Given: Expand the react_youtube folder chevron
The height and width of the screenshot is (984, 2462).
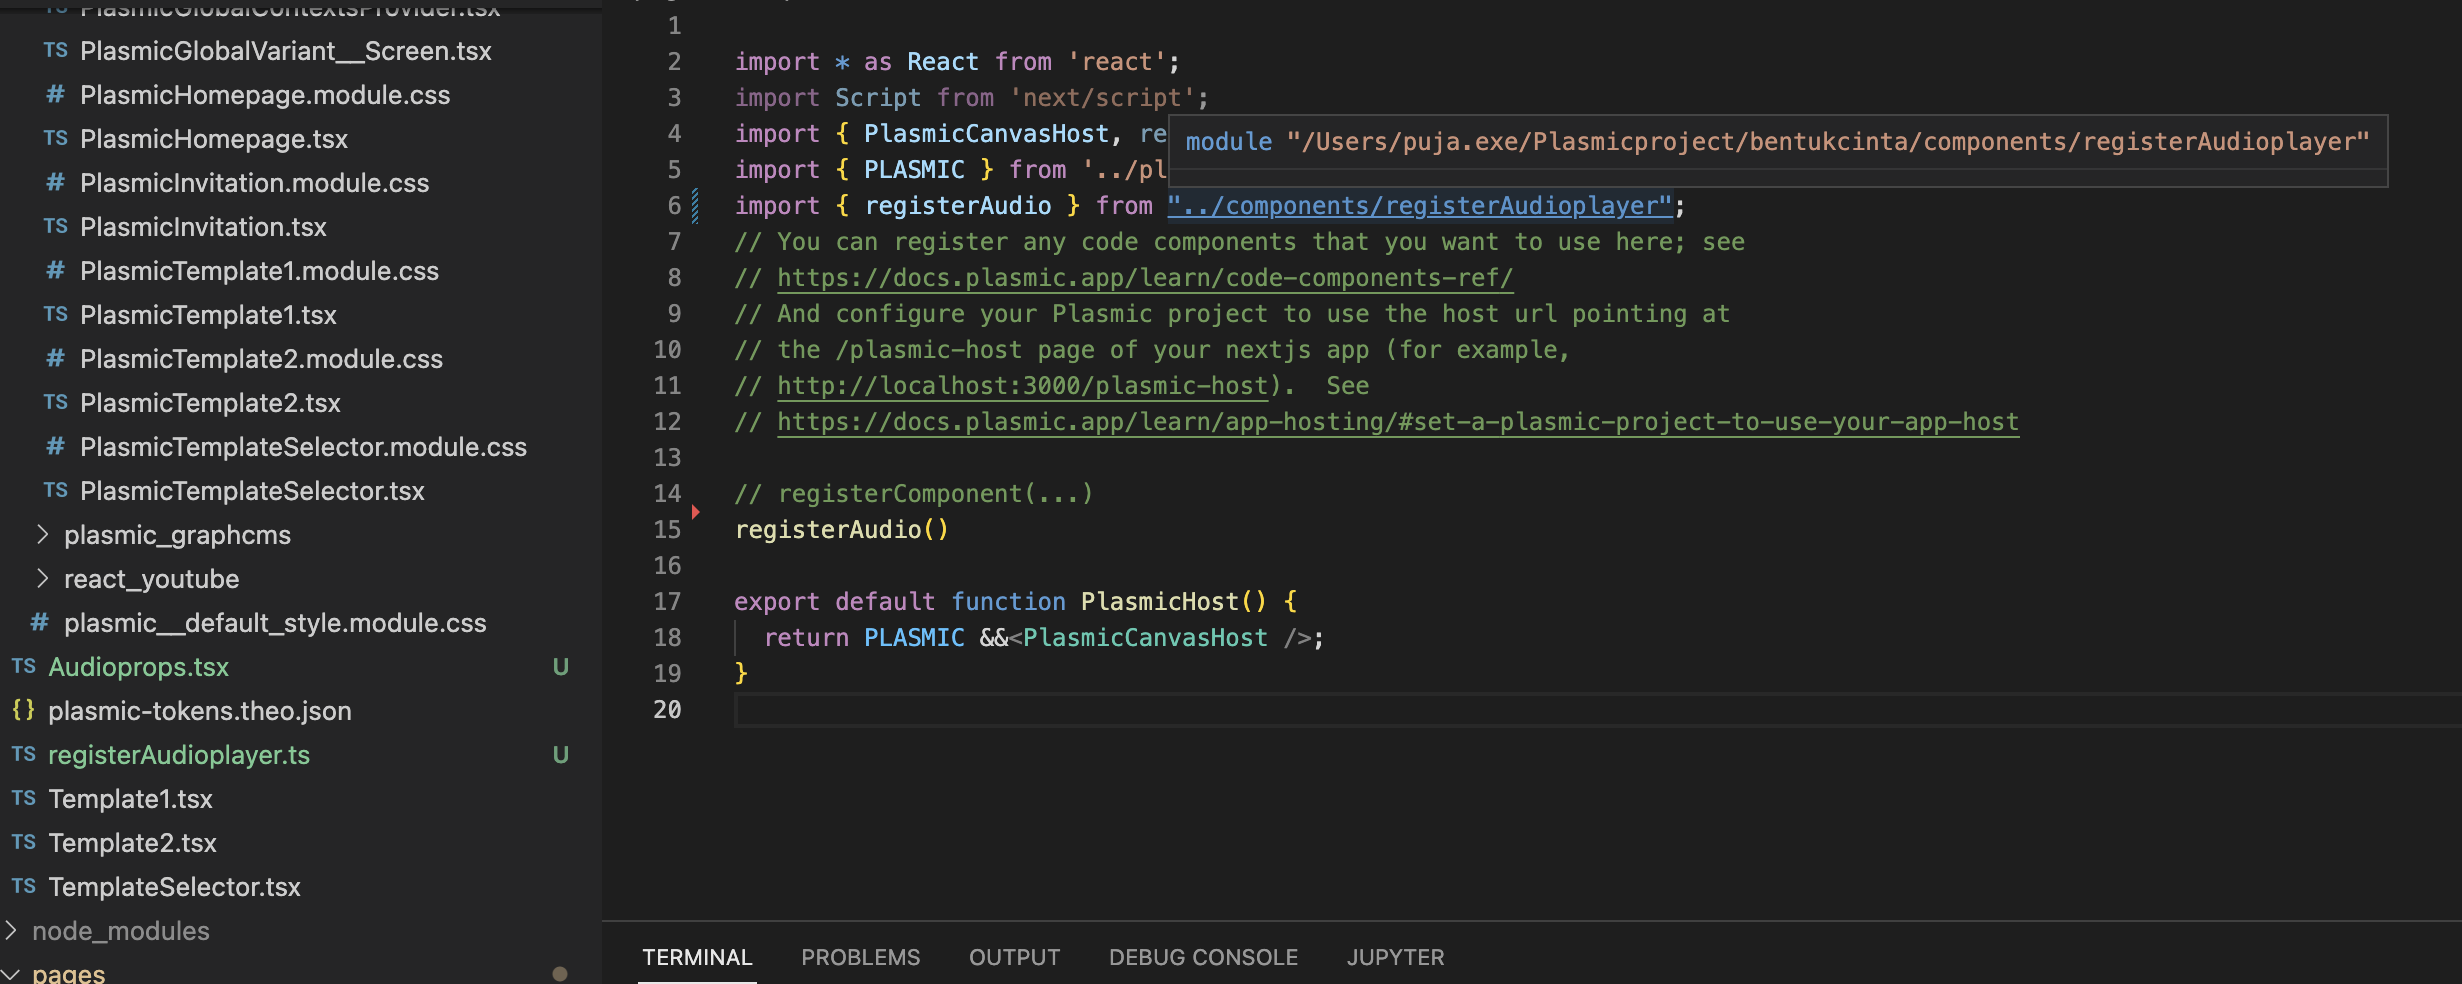Looking at the screenshot, I should 42,579.
